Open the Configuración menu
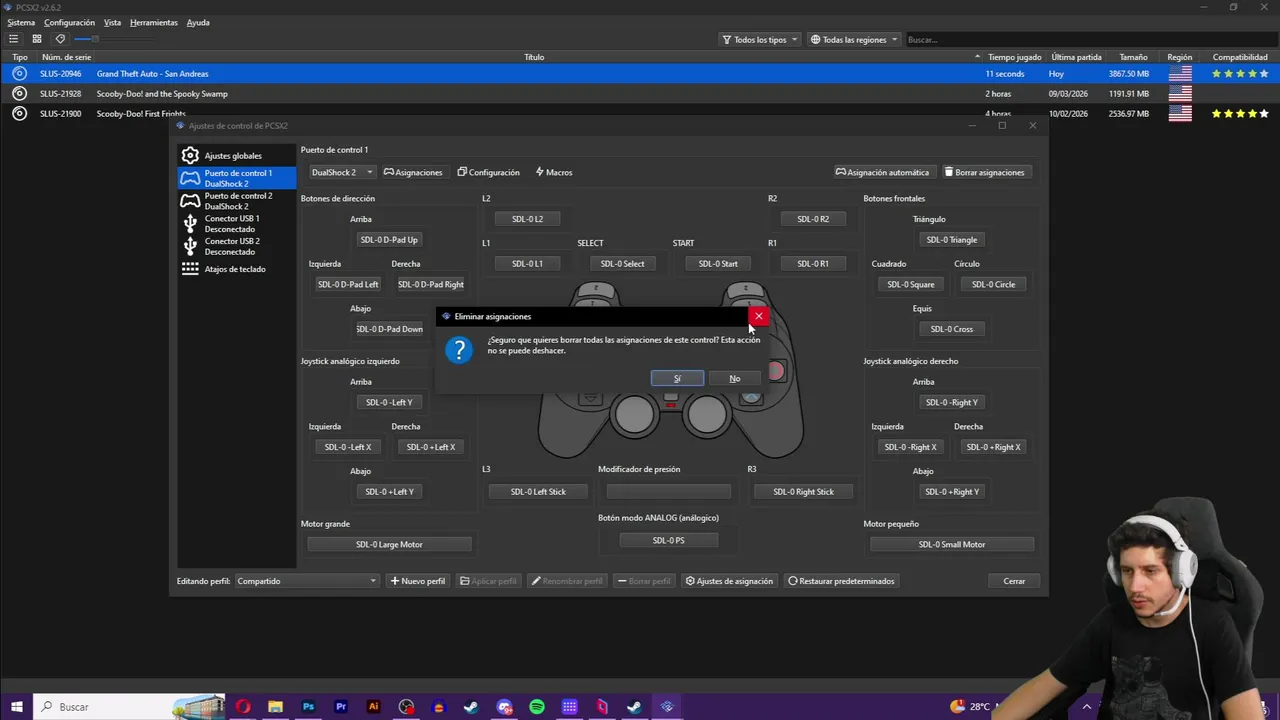The height and width of the screenshot is (720, 1280). (69, 22)
